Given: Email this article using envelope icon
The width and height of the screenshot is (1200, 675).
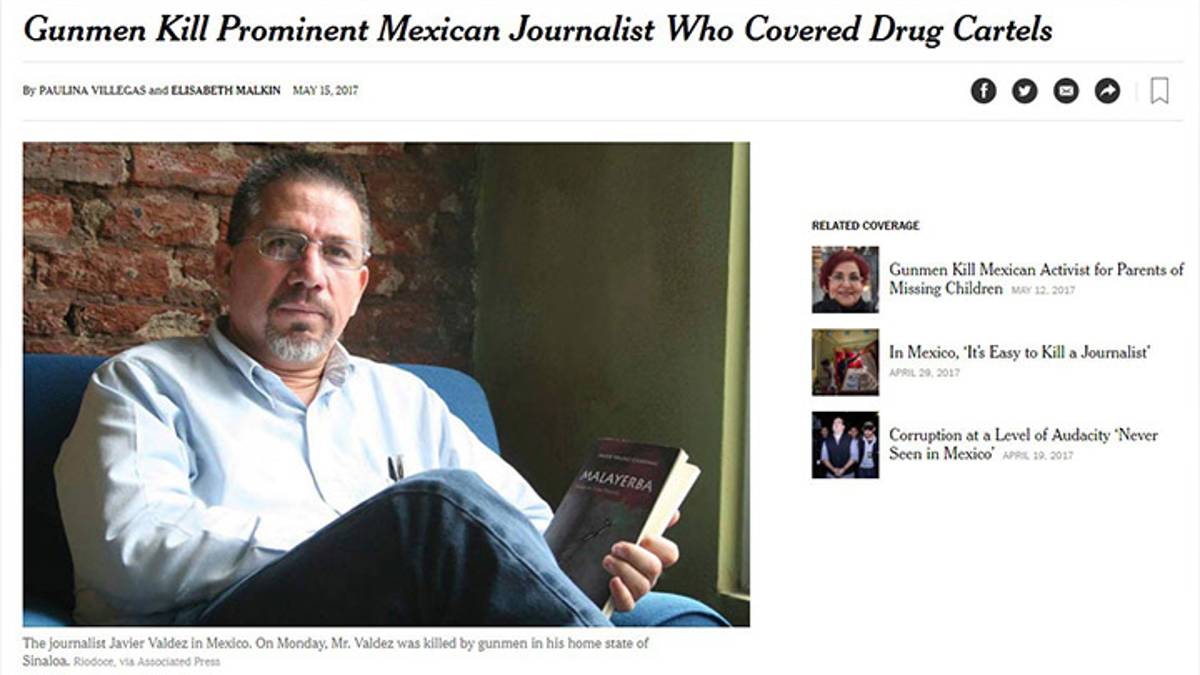Looking at the screenshot, I should (1066, 91).
